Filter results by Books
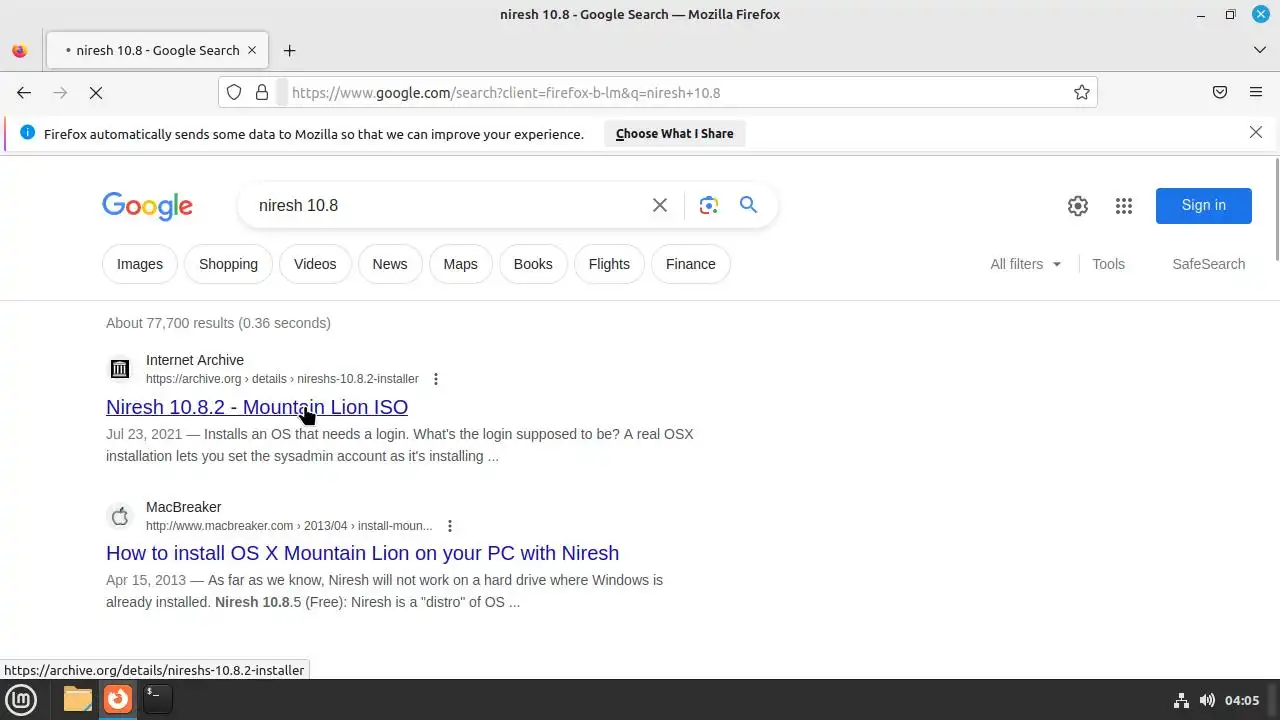The width and height of the screenshot is (1280, 720). tap(533, 264)
